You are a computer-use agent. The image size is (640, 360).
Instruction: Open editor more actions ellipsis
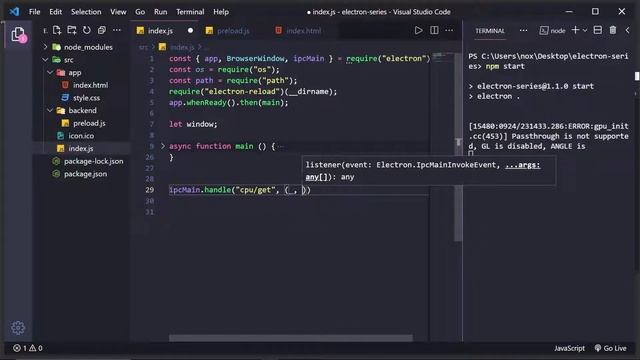[449, 30]
